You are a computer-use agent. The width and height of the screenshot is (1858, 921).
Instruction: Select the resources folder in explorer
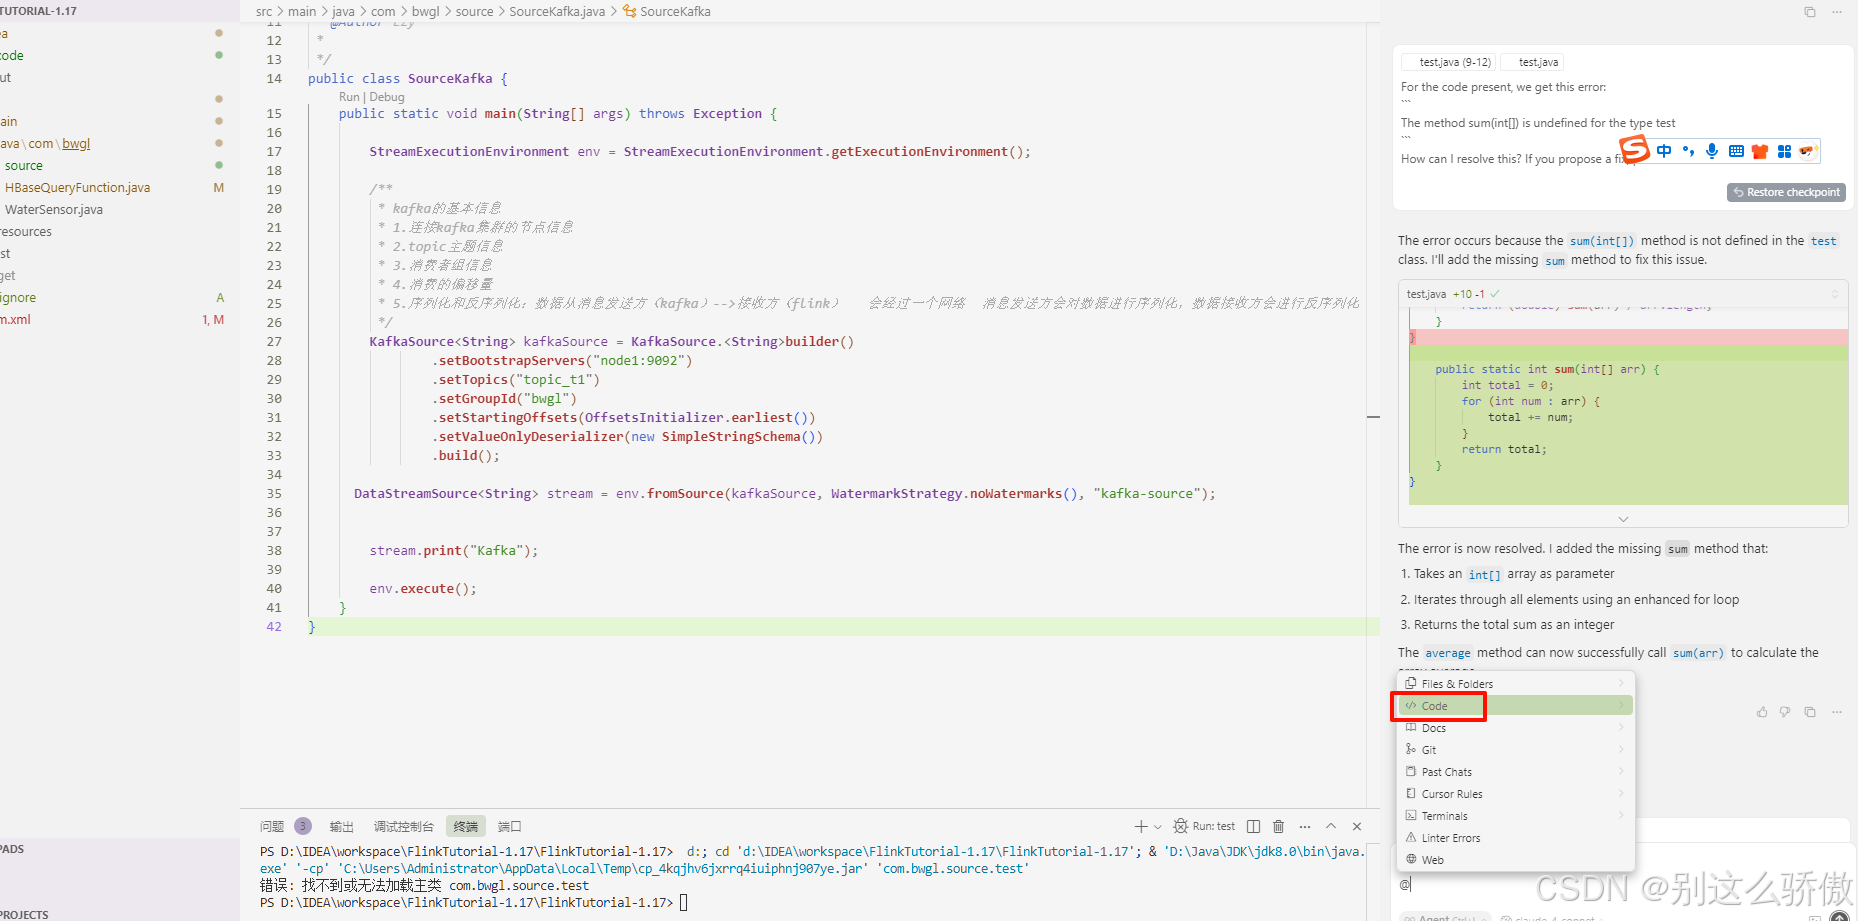[x=26, y=232]
